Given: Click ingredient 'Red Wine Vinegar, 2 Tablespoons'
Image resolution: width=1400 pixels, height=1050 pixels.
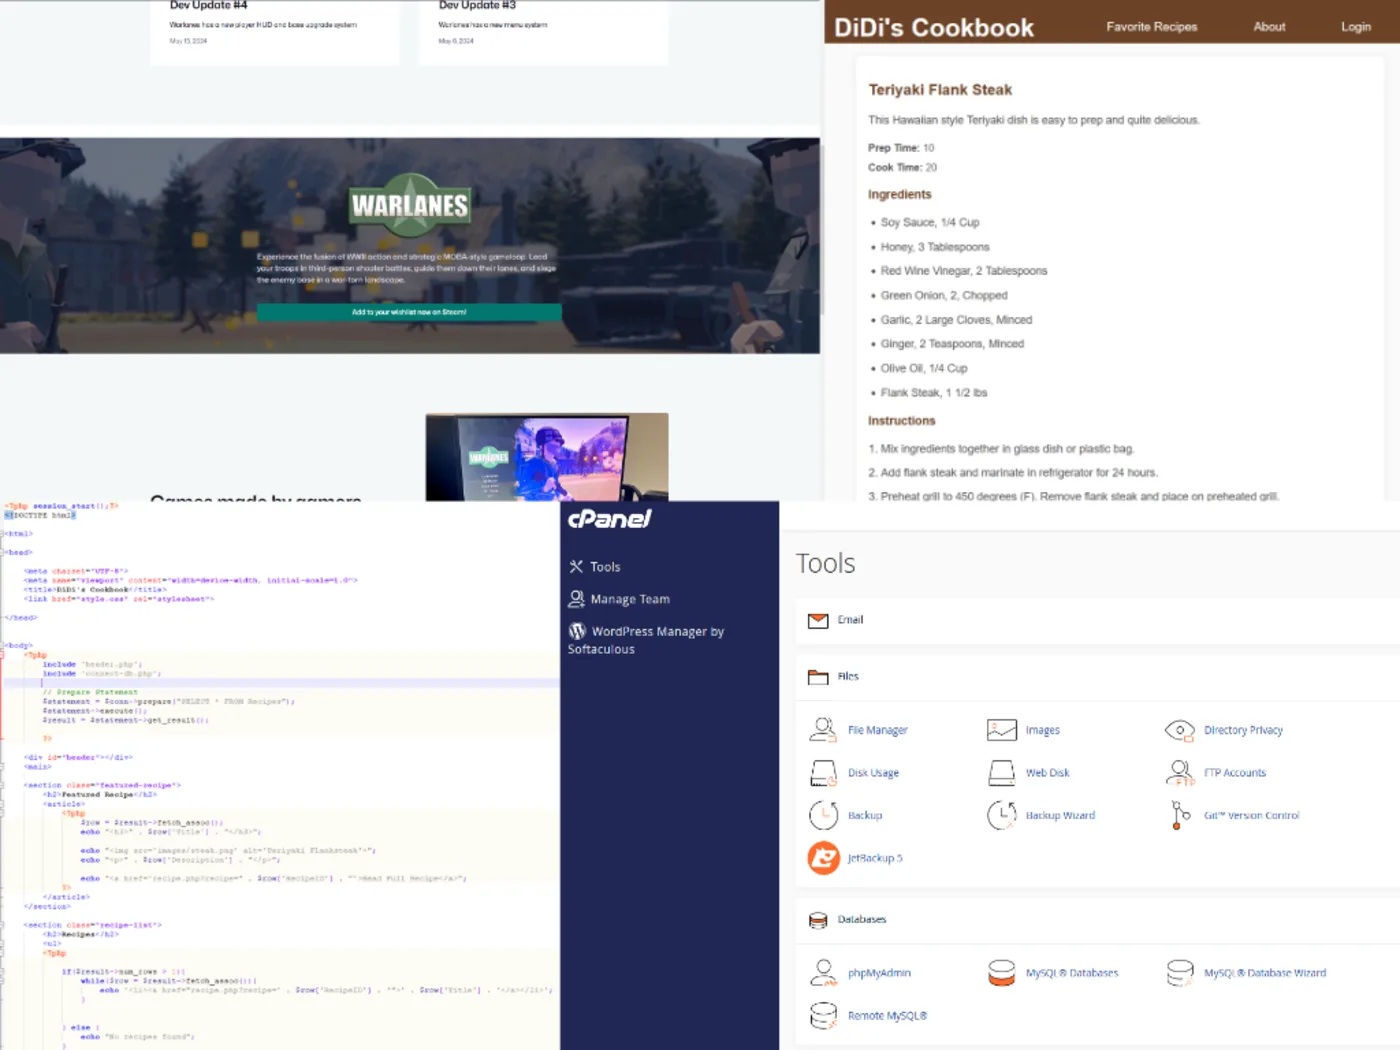Looking at the screenshot, I should [964, 271].
